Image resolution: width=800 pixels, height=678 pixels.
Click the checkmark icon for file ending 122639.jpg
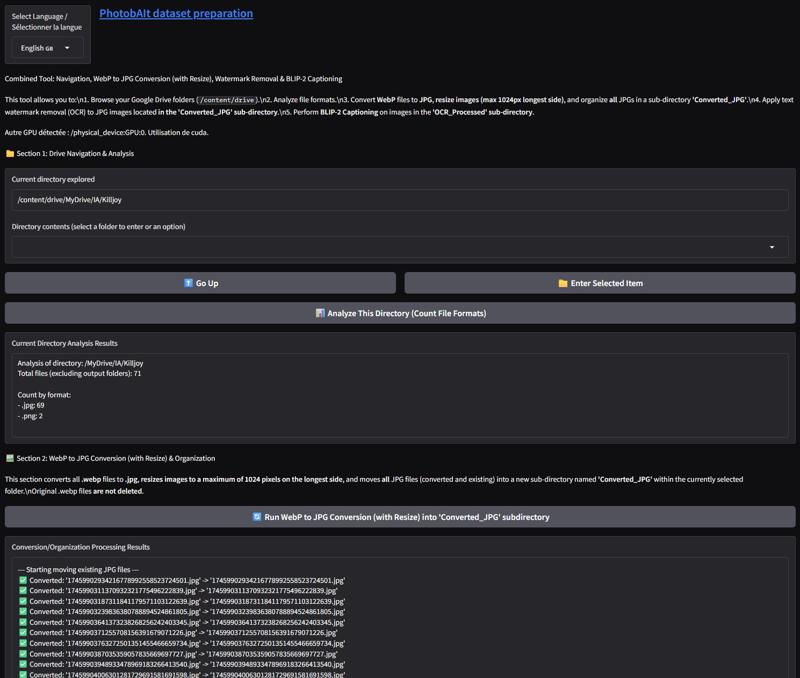tap(23, 601)
